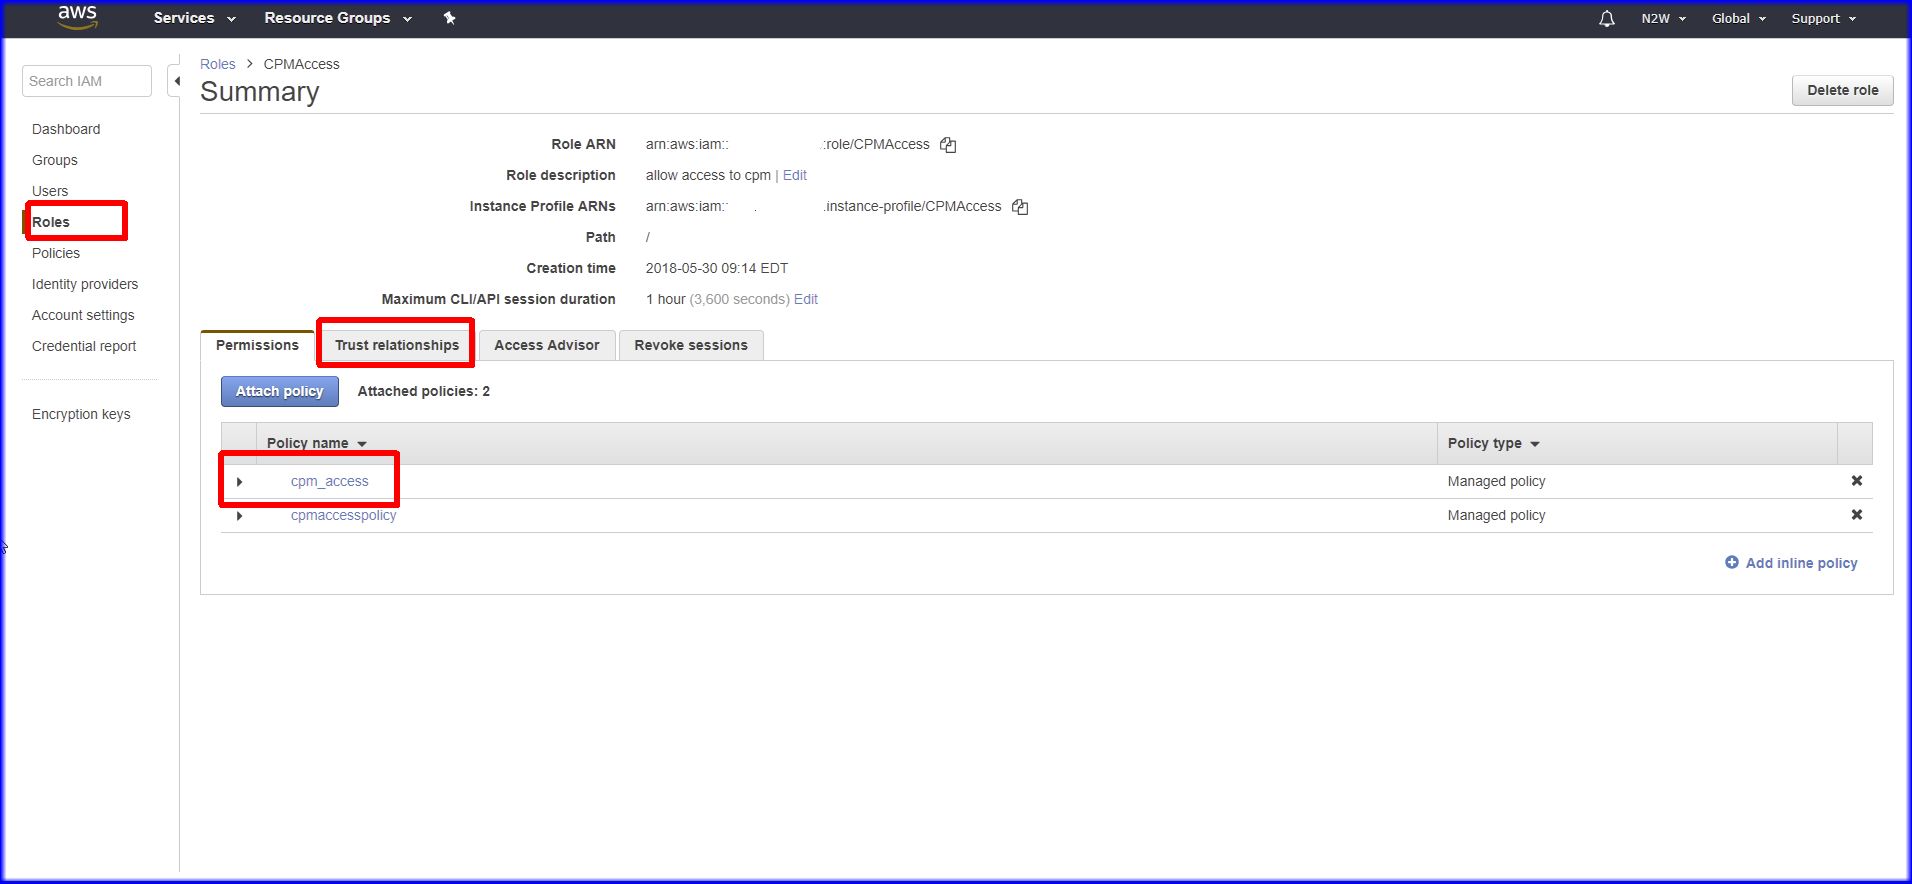Open the Services dropdown menu
The height and width of the screenshot is (884, 1912).
click(194, 18)
